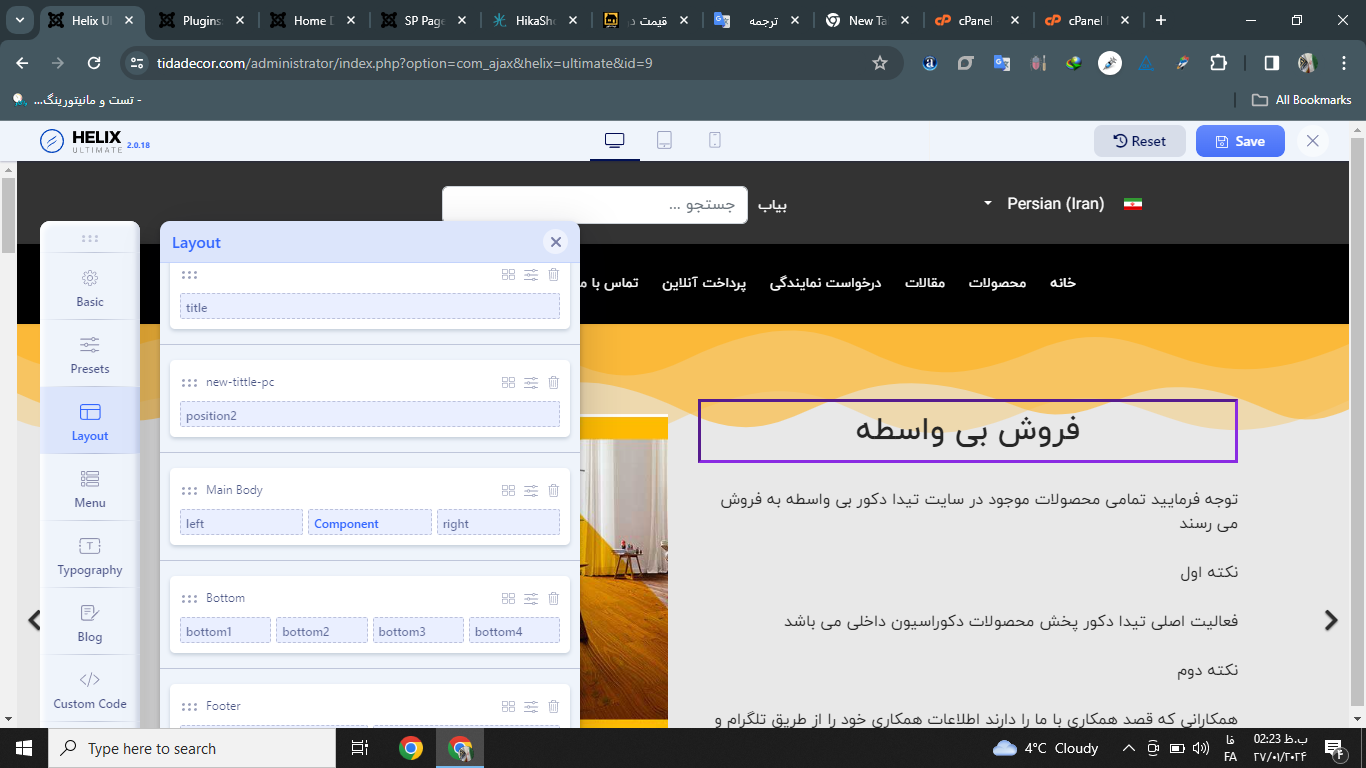Open row settings for Main Body
1366x768 pixels.
coord(531,490)
